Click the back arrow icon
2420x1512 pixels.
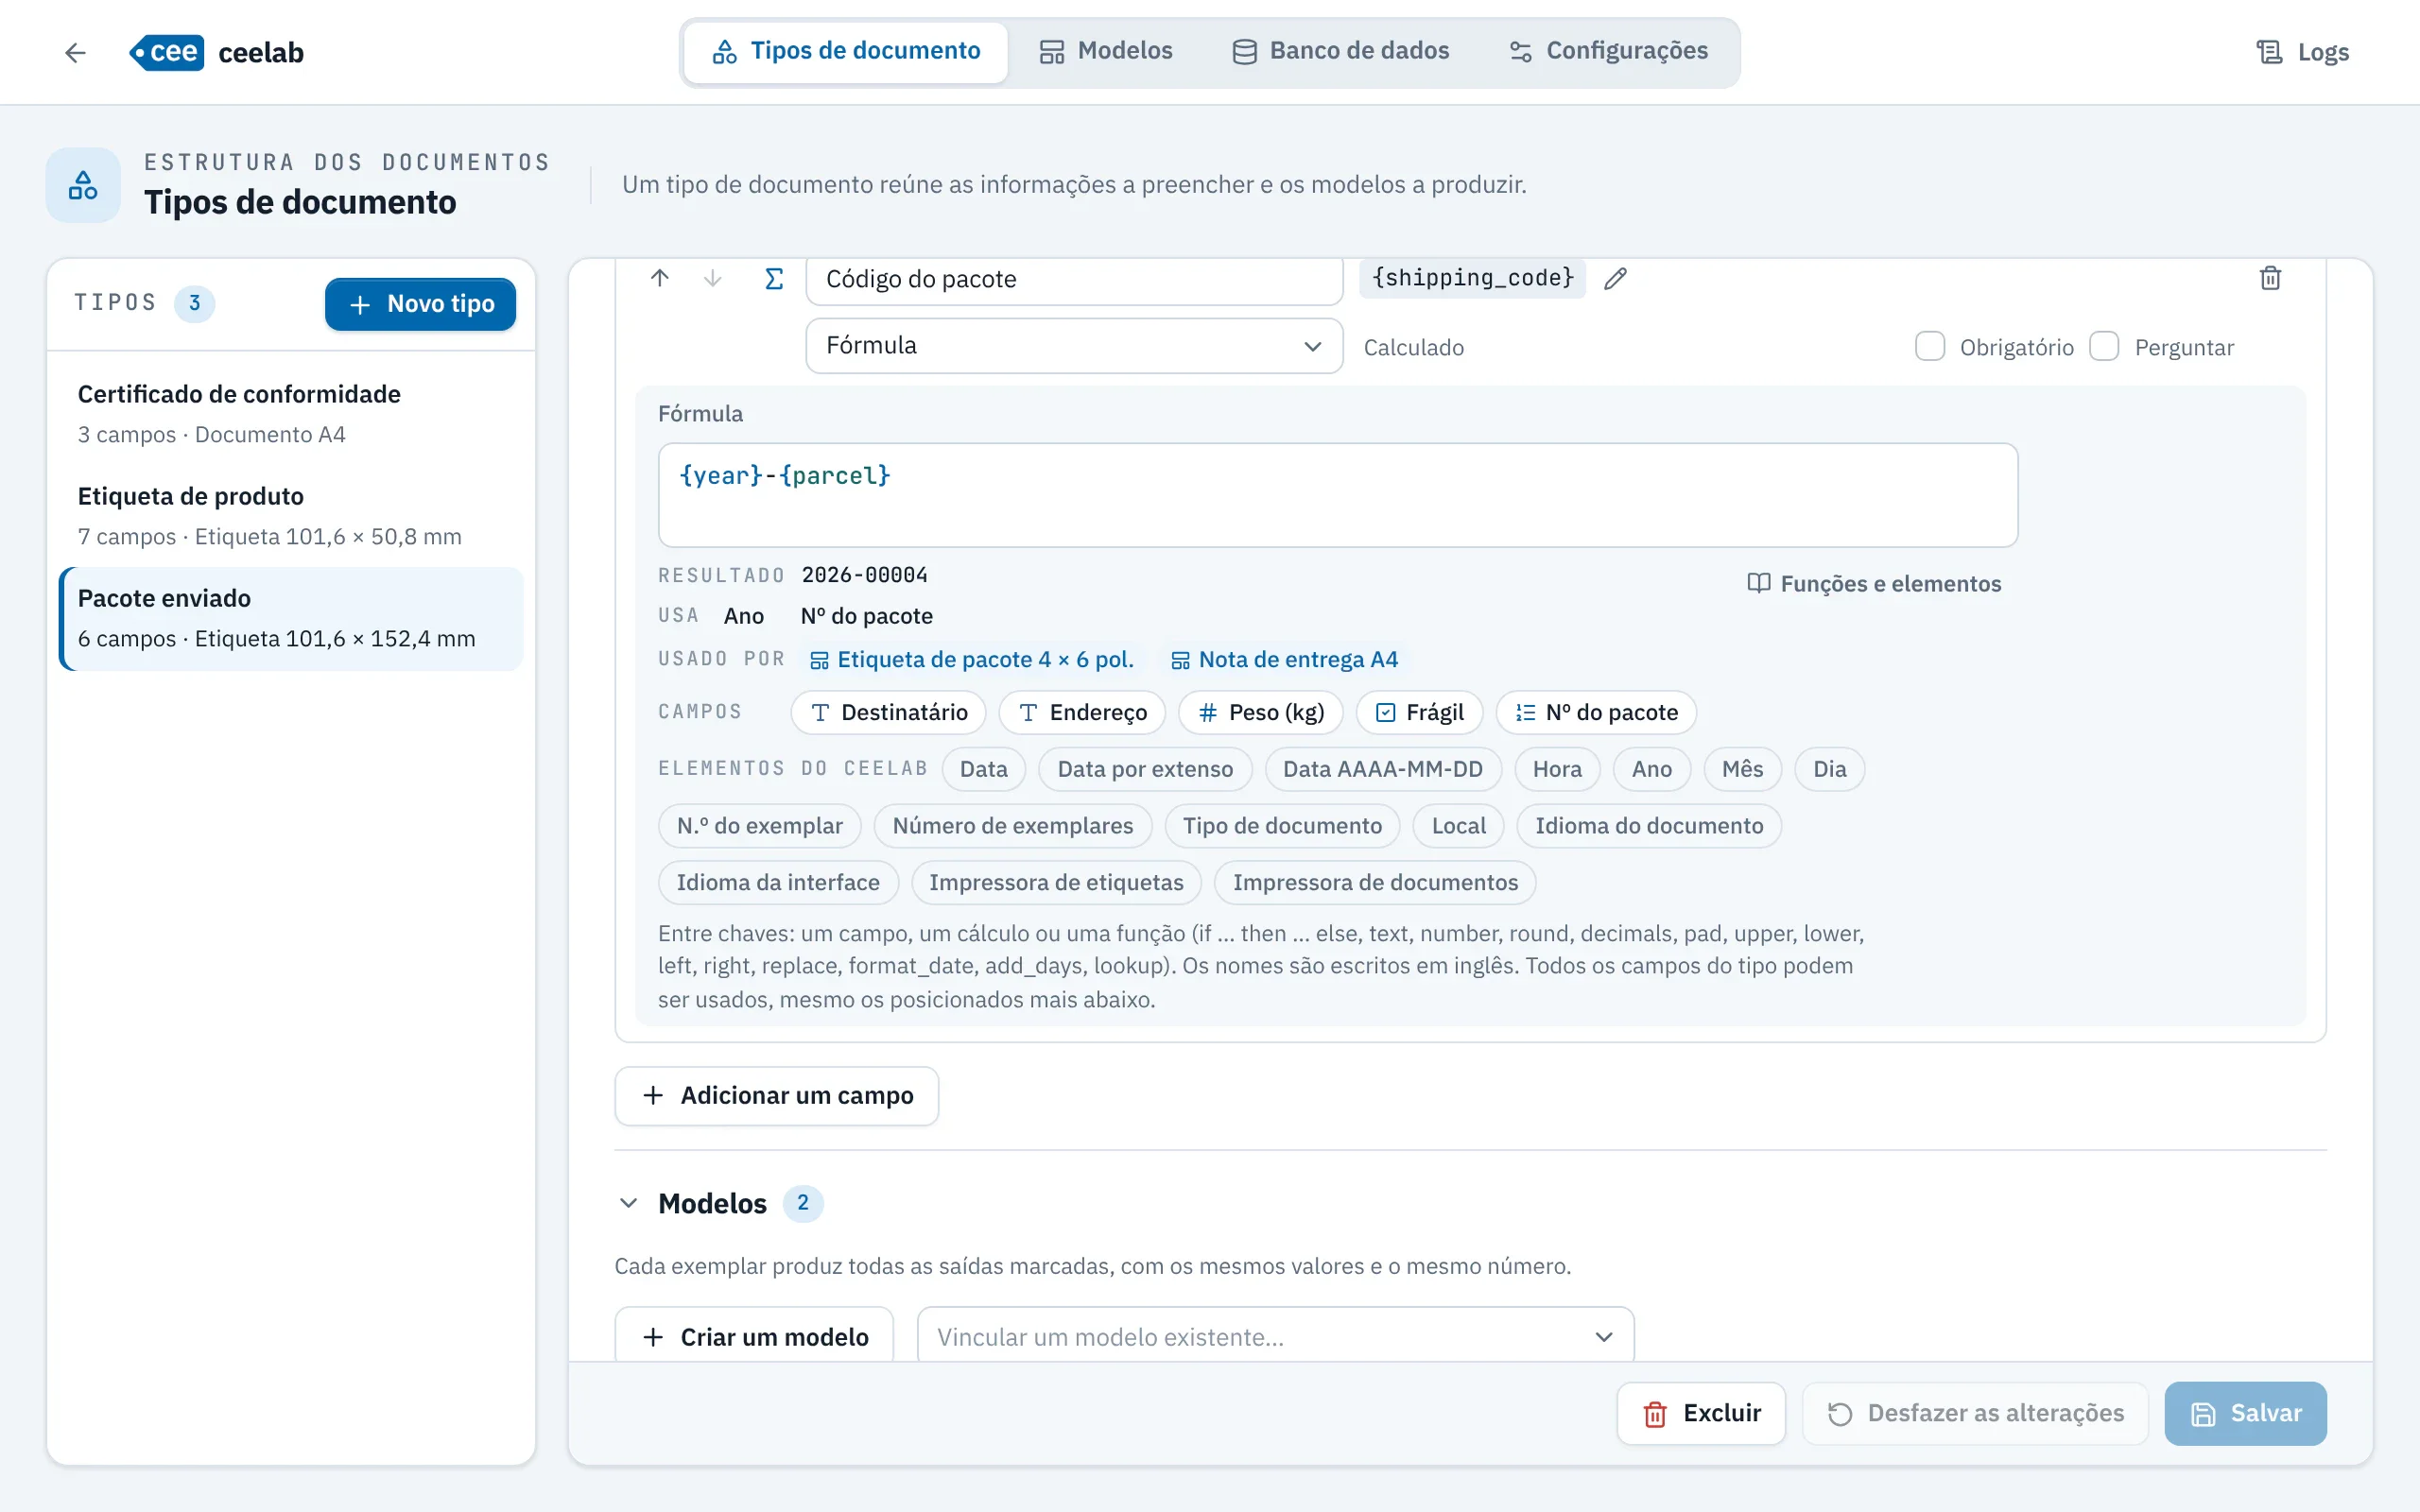click(x=75, y=52)
